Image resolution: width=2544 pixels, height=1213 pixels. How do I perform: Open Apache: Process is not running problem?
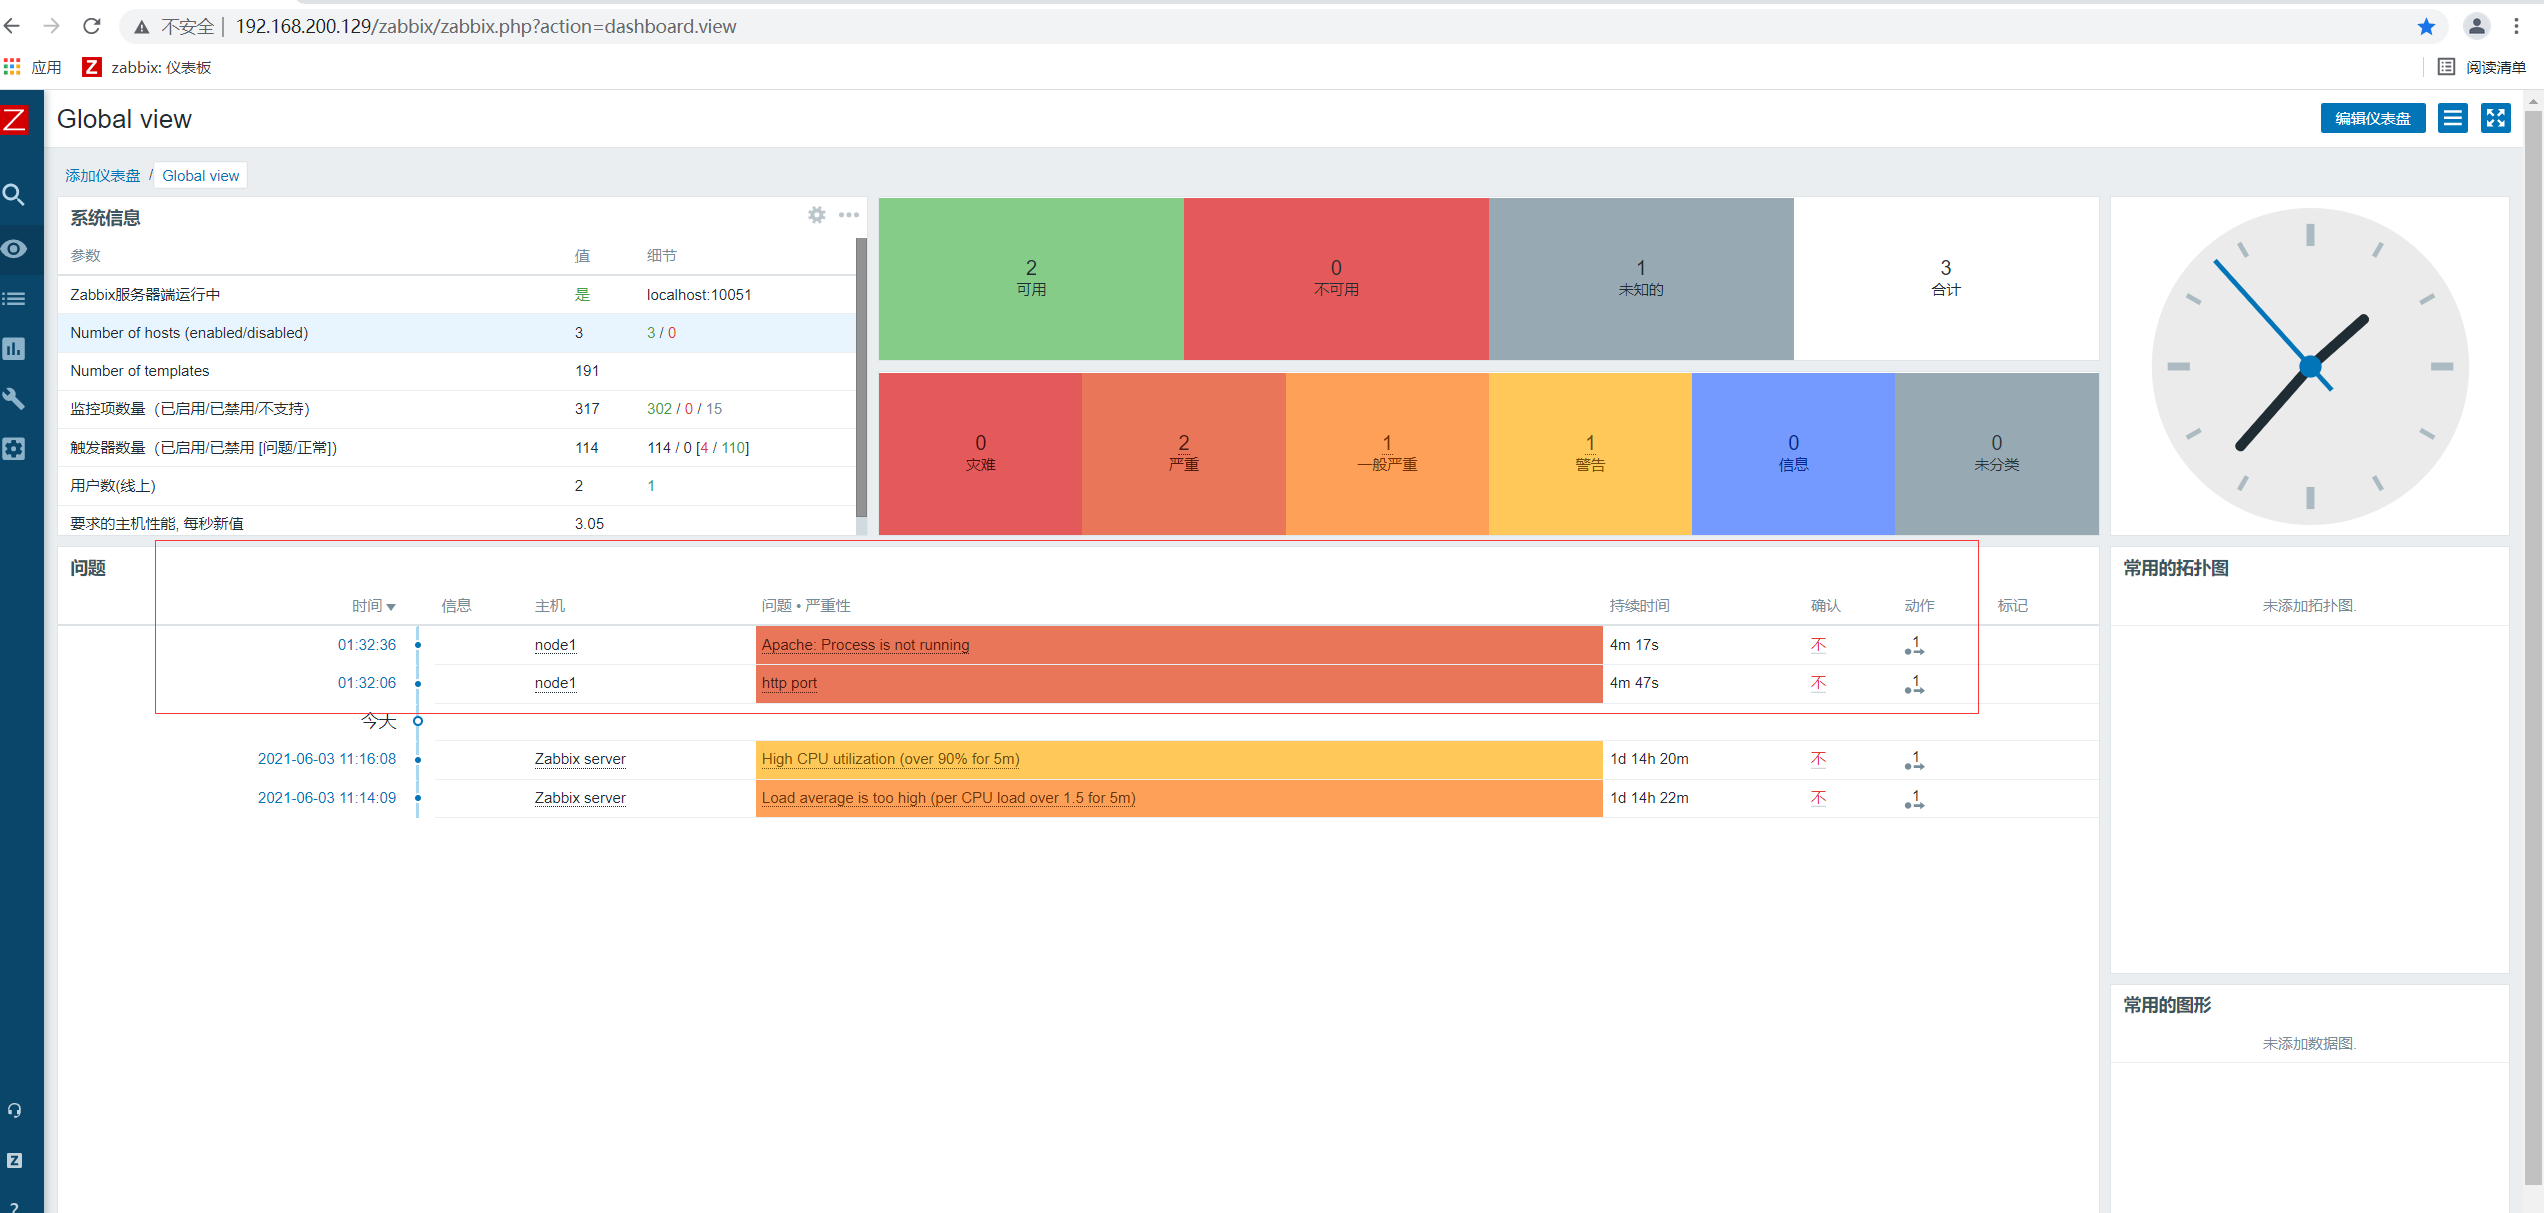[865, 645]
